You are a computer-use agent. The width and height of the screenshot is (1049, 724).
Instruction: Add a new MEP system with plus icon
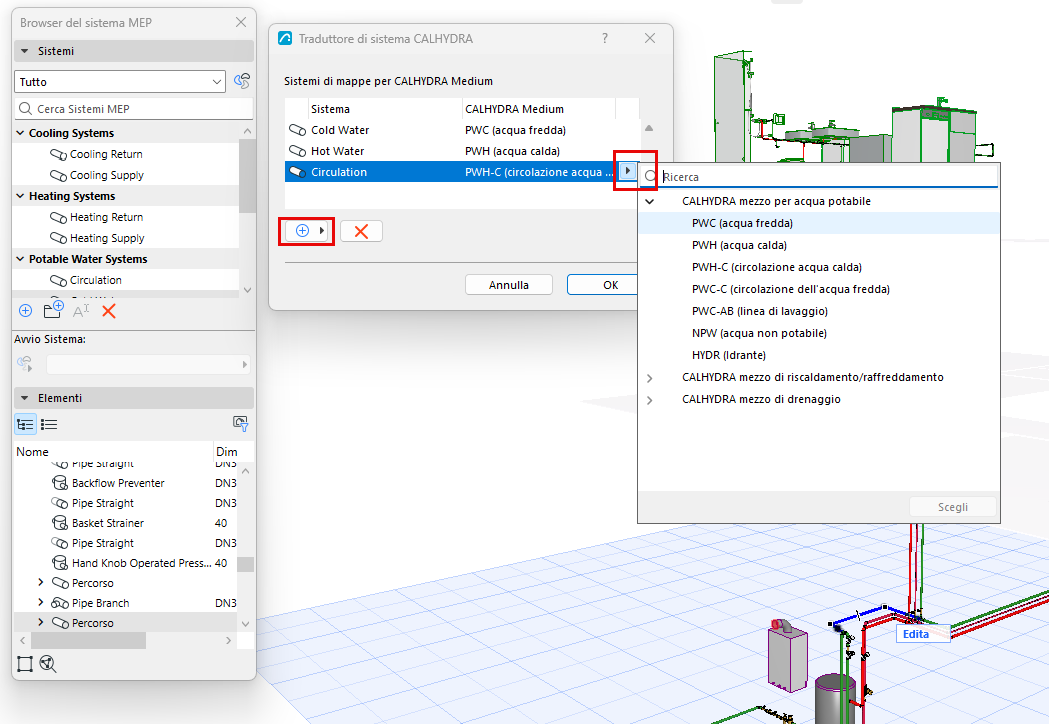25,310
